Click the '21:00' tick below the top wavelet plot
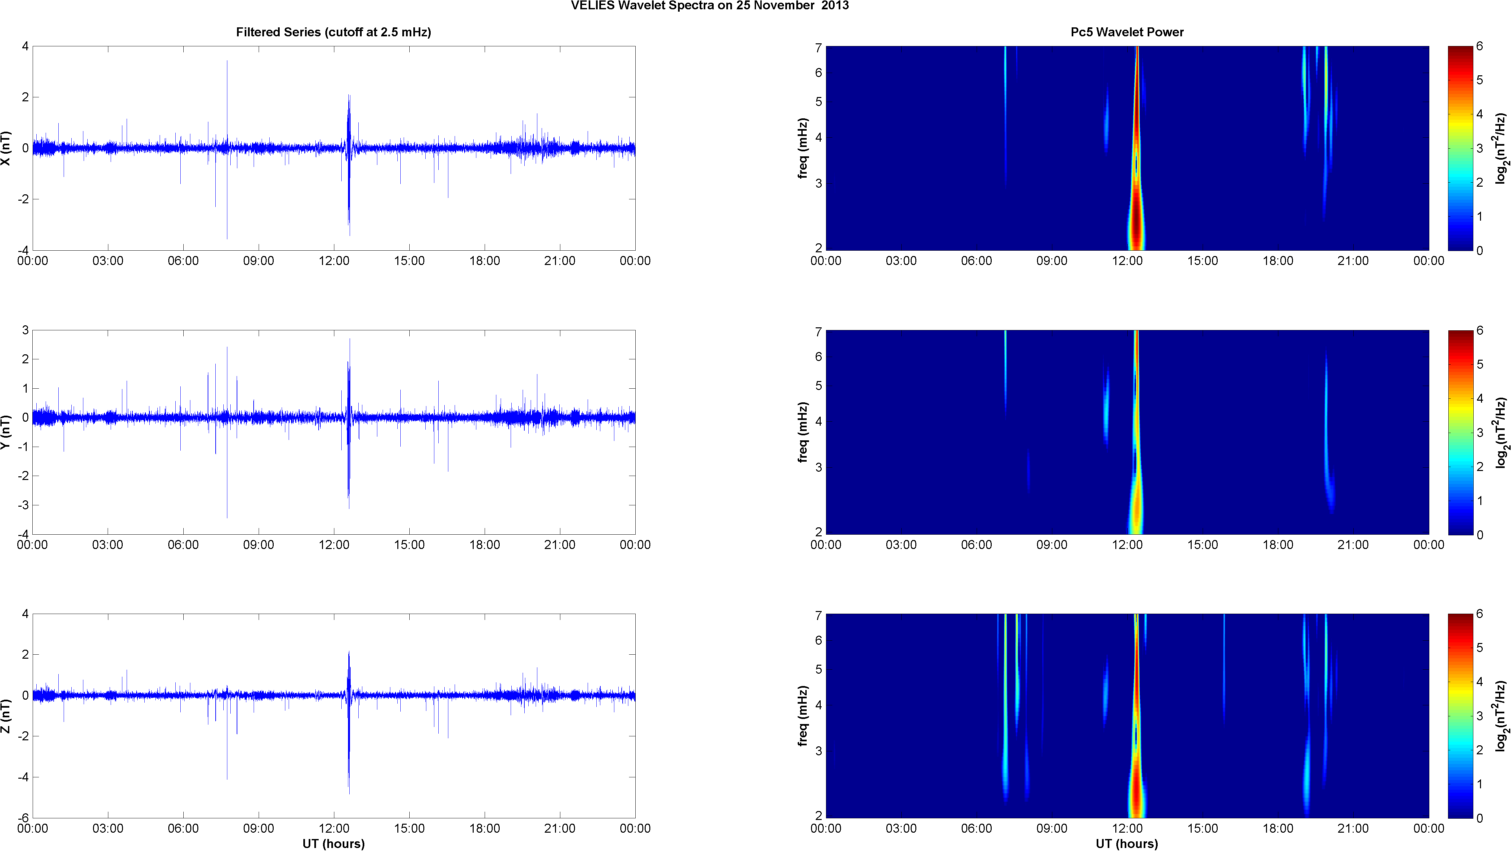 pos(1353,261)
